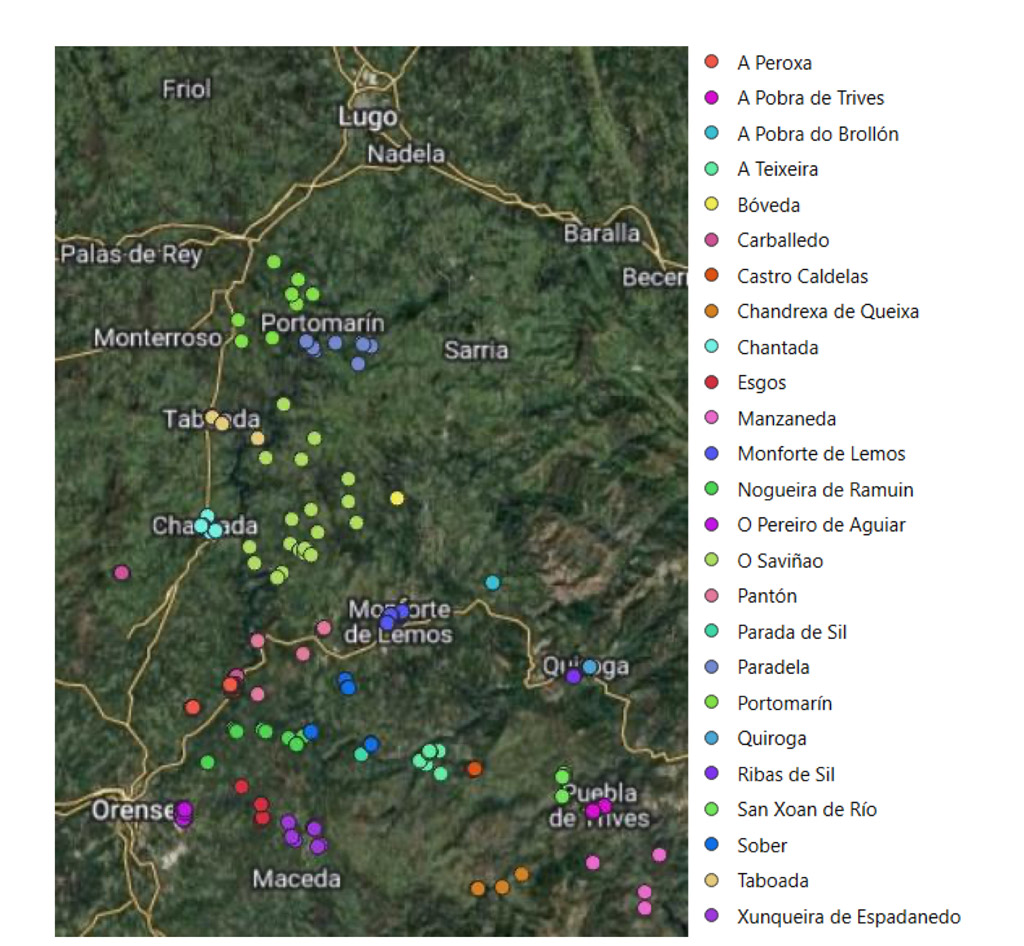This screenshot has height=946, width=1024.
Task: Click the Paradela legend label
Action: (773, 667)
